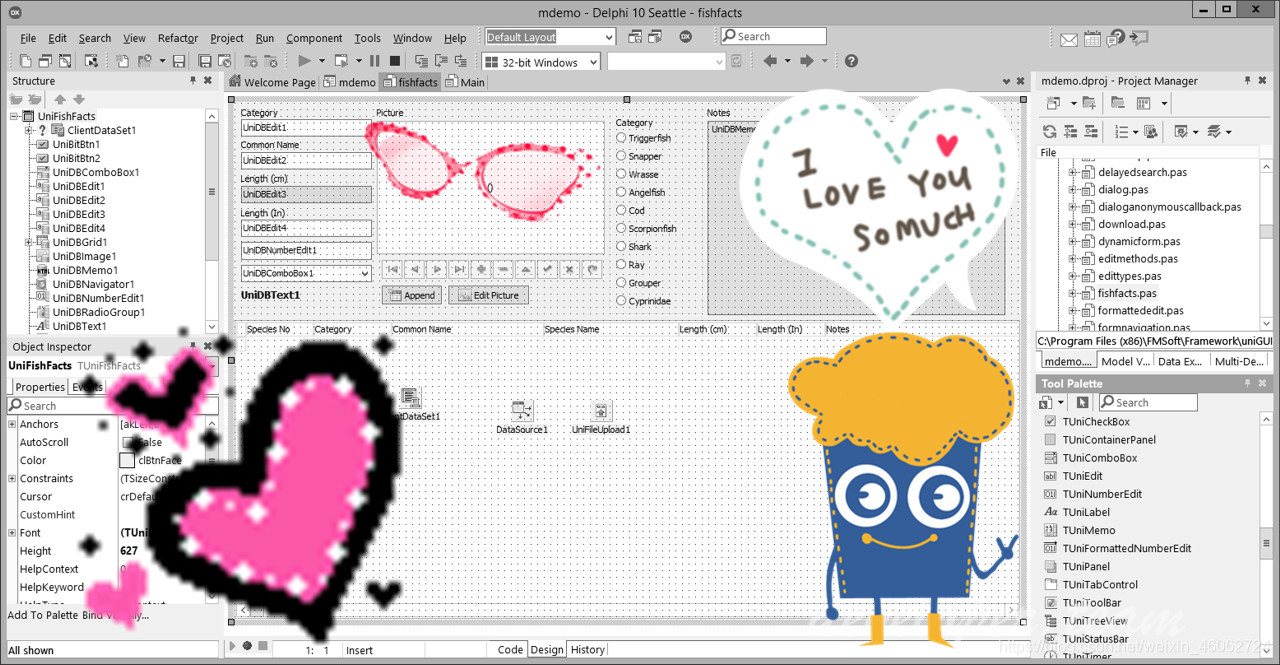This screenshot has height=665, width=1280.
Task: Click the Edit Picture button
Action: [488, 295]
